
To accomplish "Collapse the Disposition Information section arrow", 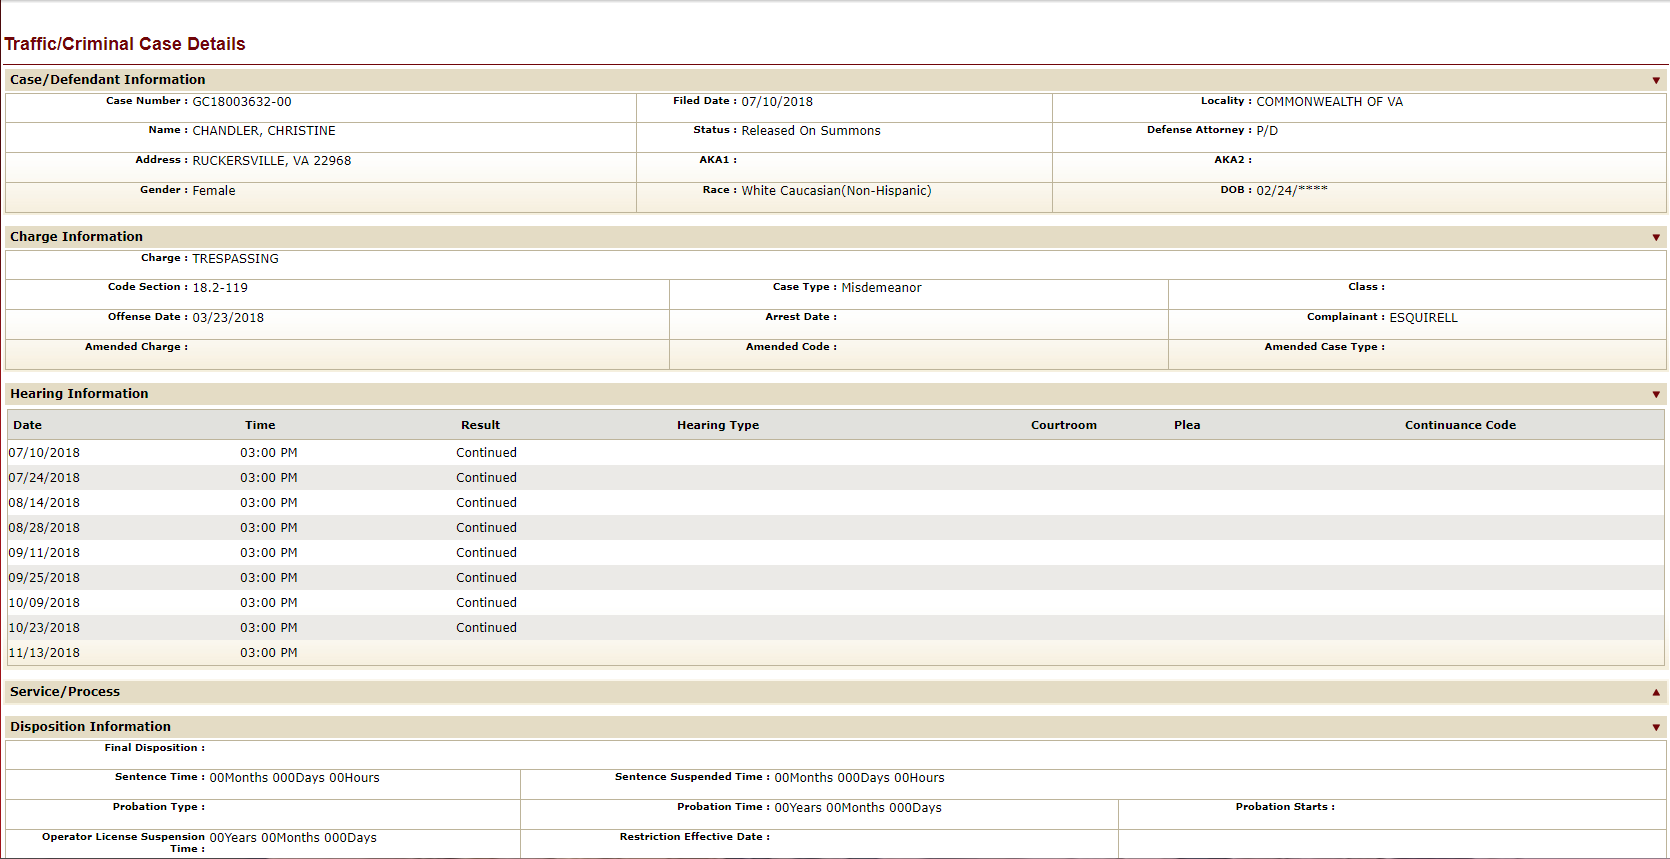I will point(1656,727).
